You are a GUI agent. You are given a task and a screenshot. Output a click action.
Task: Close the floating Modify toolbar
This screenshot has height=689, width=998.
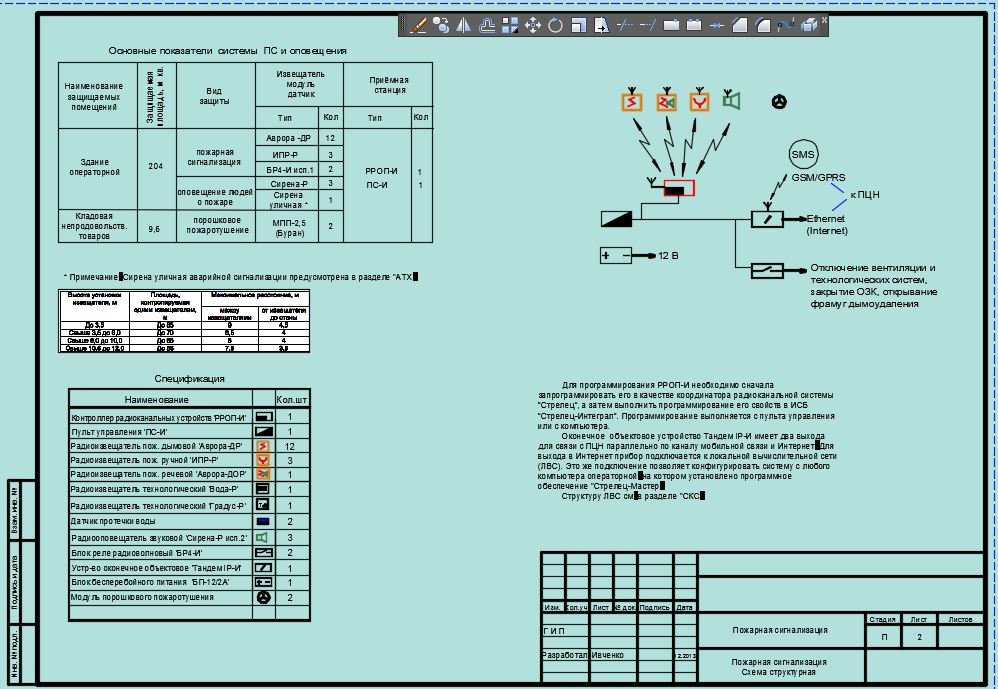click(824, 19)
